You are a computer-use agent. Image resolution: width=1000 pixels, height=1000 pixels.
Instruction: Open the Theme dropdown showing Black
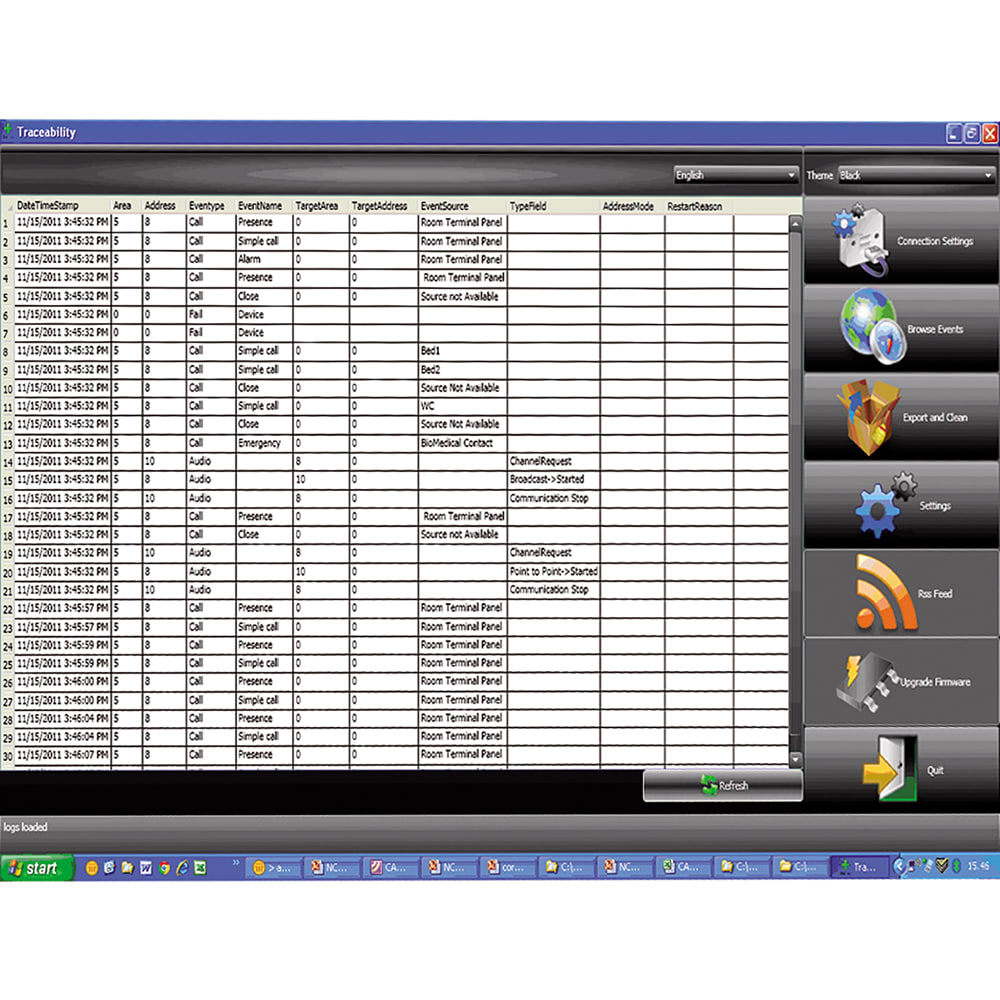click(x=916, y=175)
